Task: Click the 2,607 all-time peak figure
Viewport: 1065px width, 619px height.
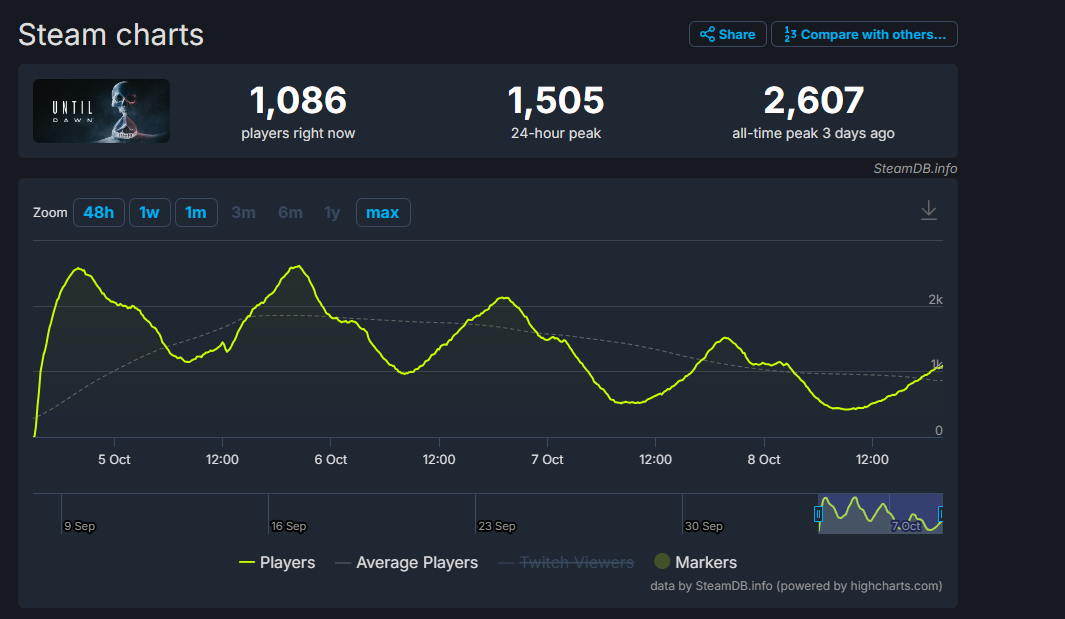Action: click(x=814, y=101)
